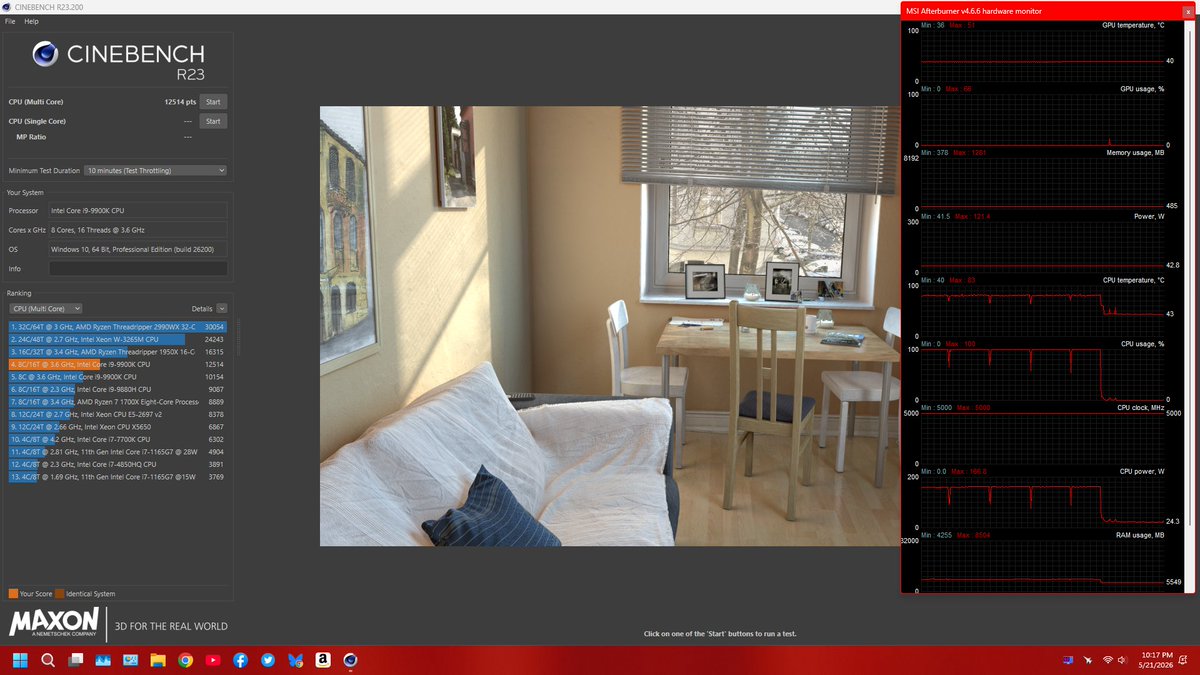Click the Info input field
The image size is (1200, 675).
pyautogui.click(x=138, y=268)
